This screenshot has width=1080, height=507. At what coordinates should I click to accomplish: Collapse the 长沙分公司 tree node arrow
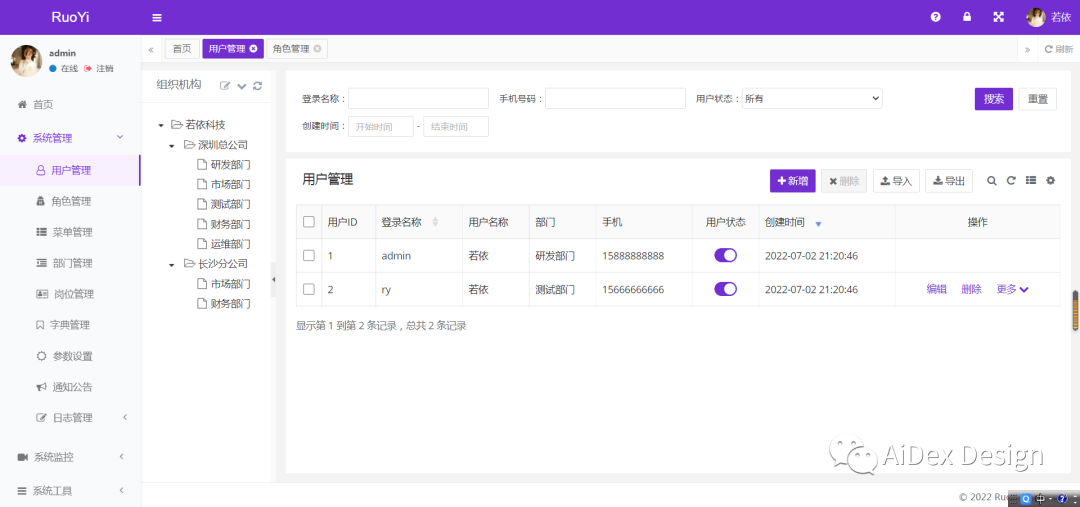pos(172,265)
